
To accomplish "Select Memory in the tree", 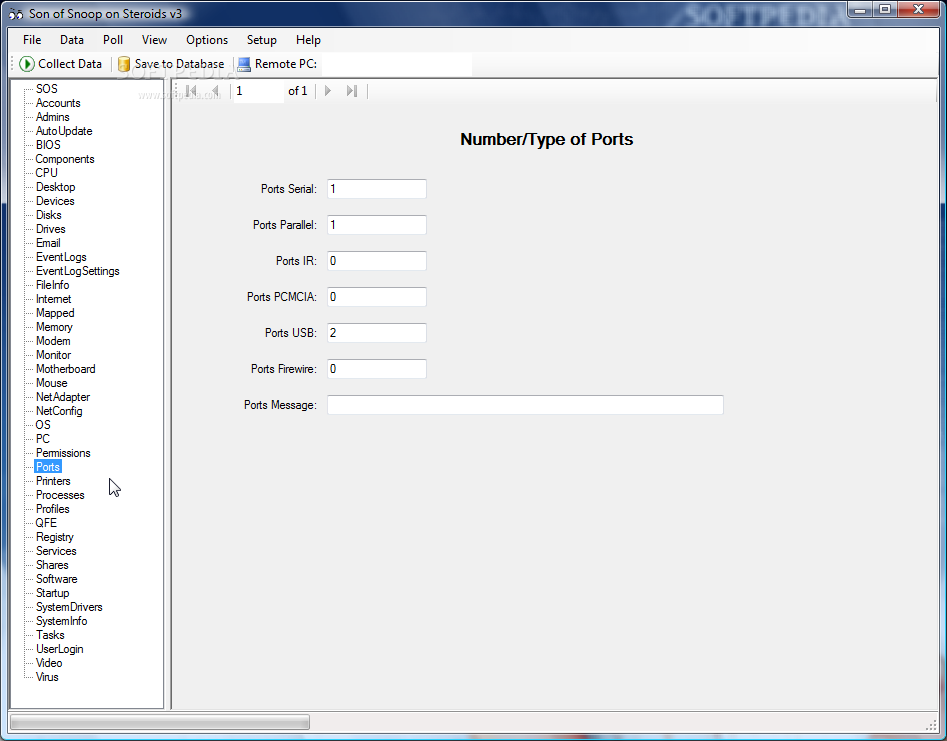I will point(54,327).
